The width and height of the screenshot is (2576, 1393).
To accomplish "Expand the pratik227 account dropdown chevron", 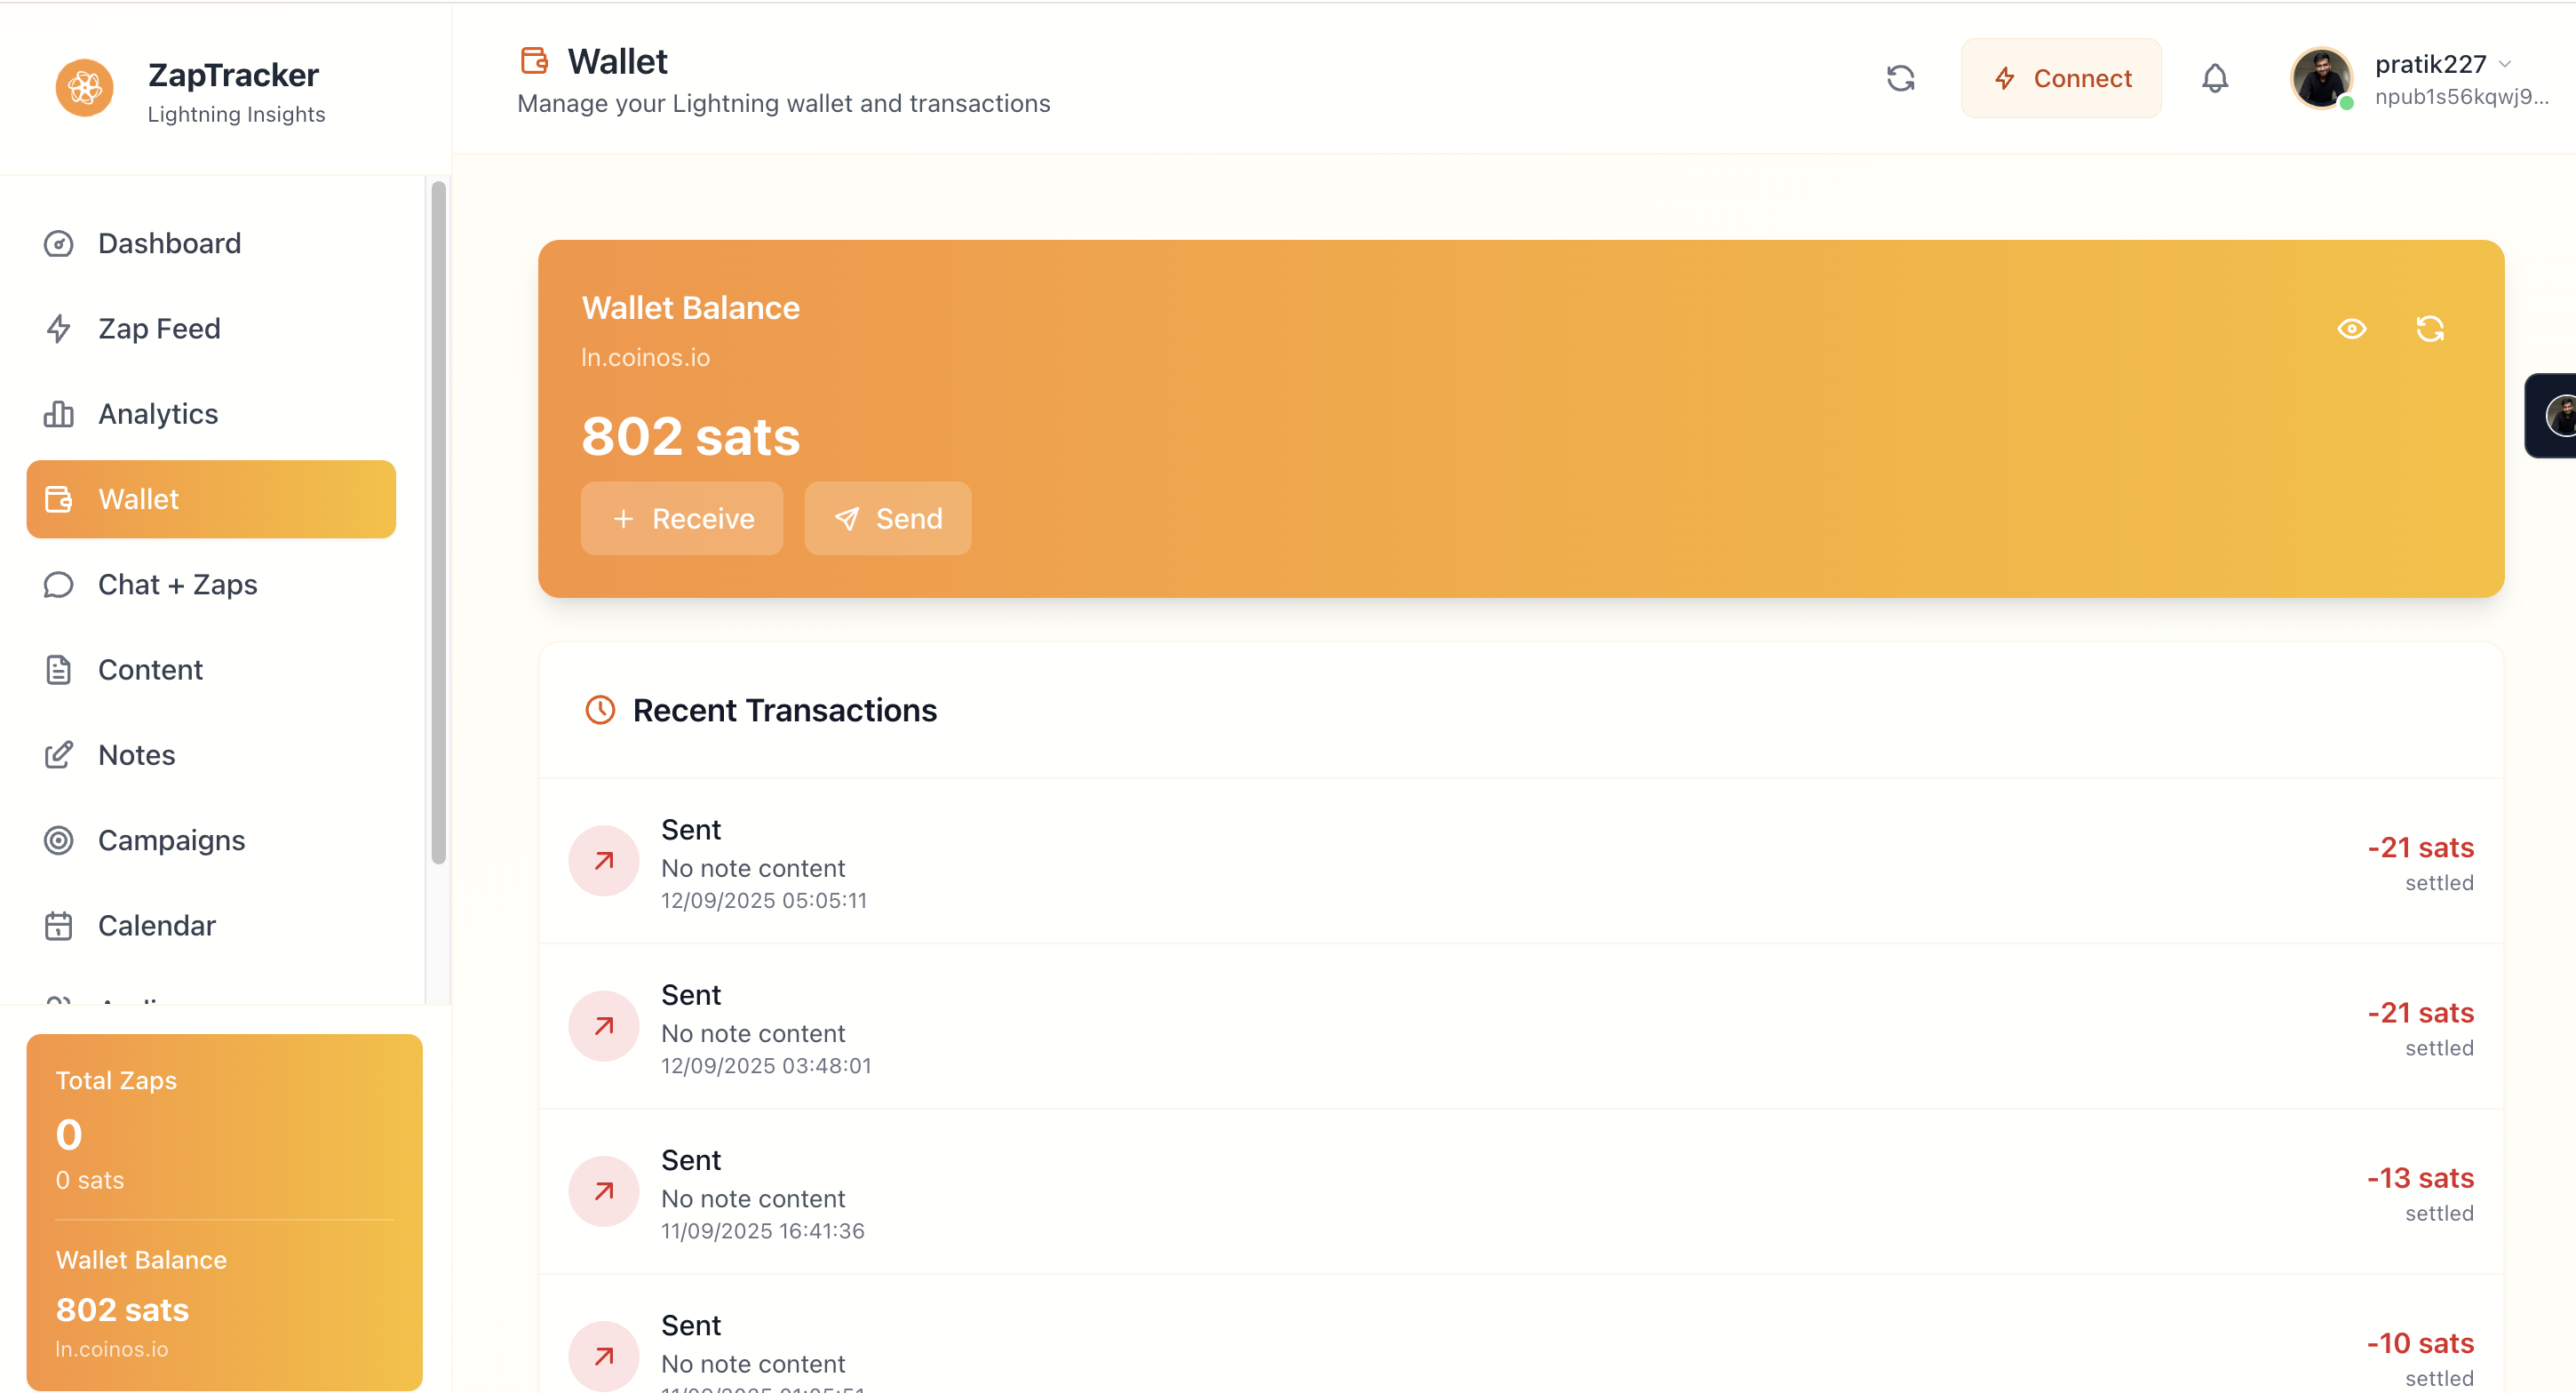I will 2505,64.
